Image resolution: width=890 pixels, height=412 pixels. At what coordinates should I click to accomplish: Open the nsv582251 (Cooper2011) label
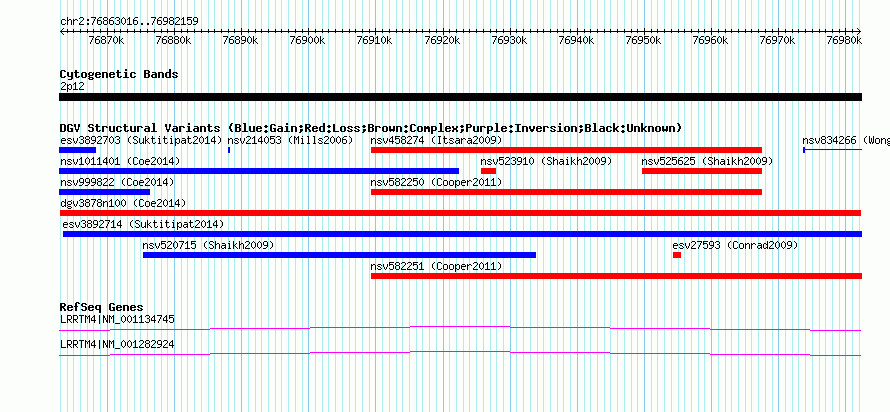coord(436,266)
